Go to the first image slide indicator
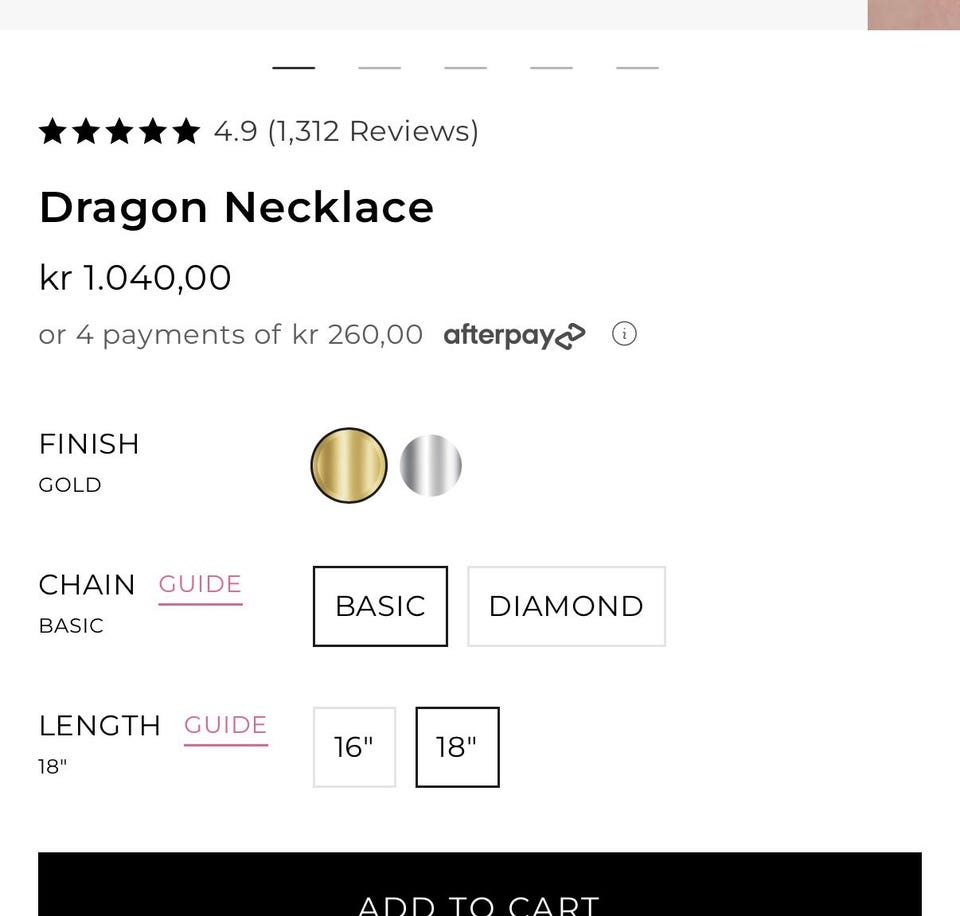960x916 pixels. coord(294,68)
